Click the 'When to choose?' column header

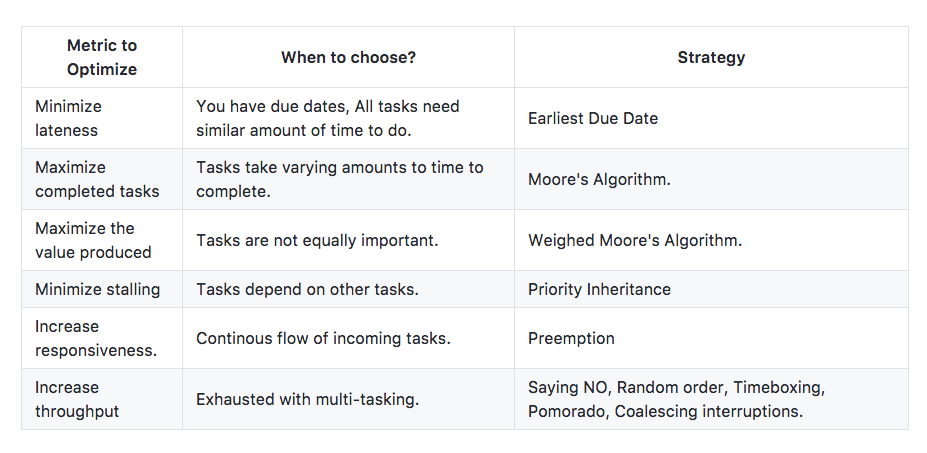(x=348, y=57)
